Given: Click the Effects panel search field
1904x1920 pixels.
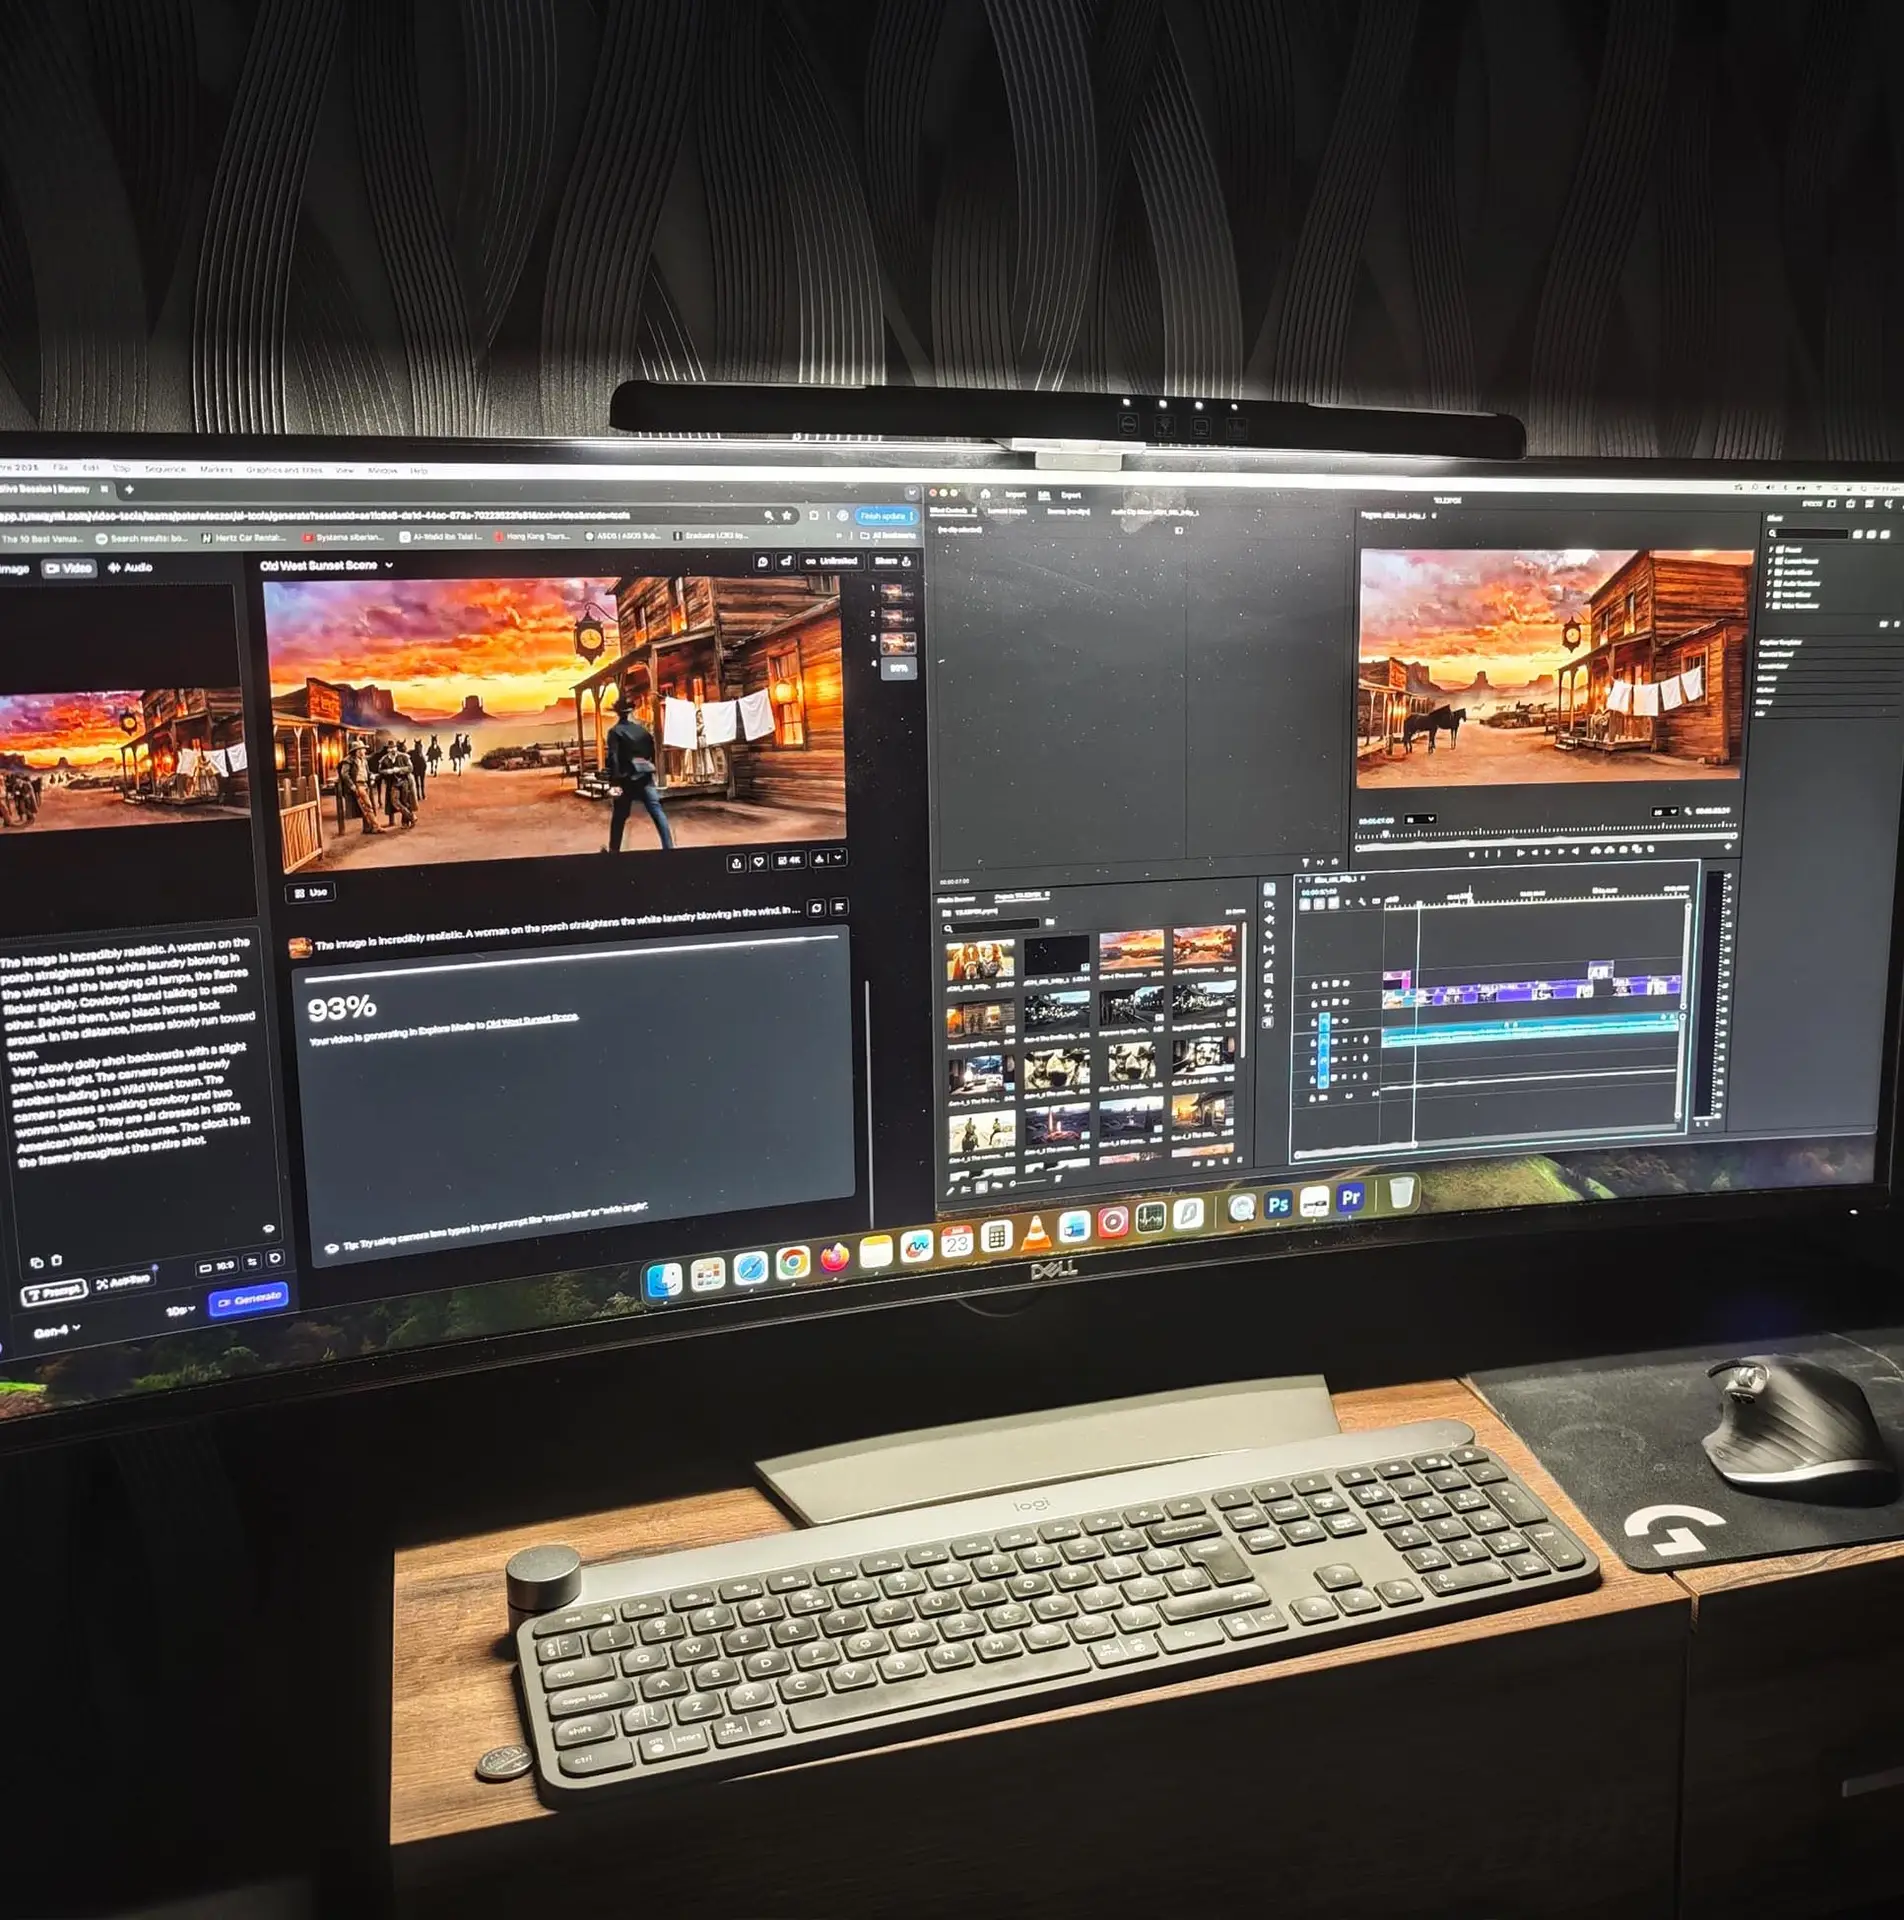Looking at the screenshot, I should click(1807, 534).
